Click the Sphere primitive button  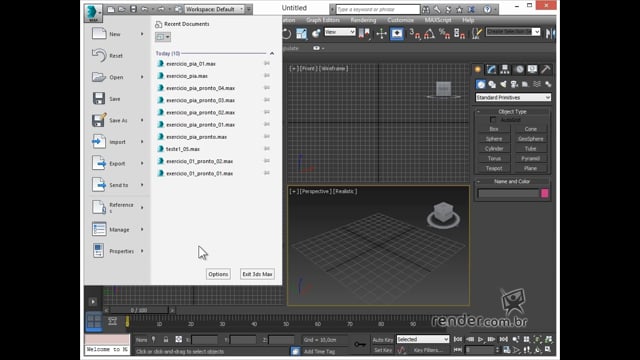(494, 139)
